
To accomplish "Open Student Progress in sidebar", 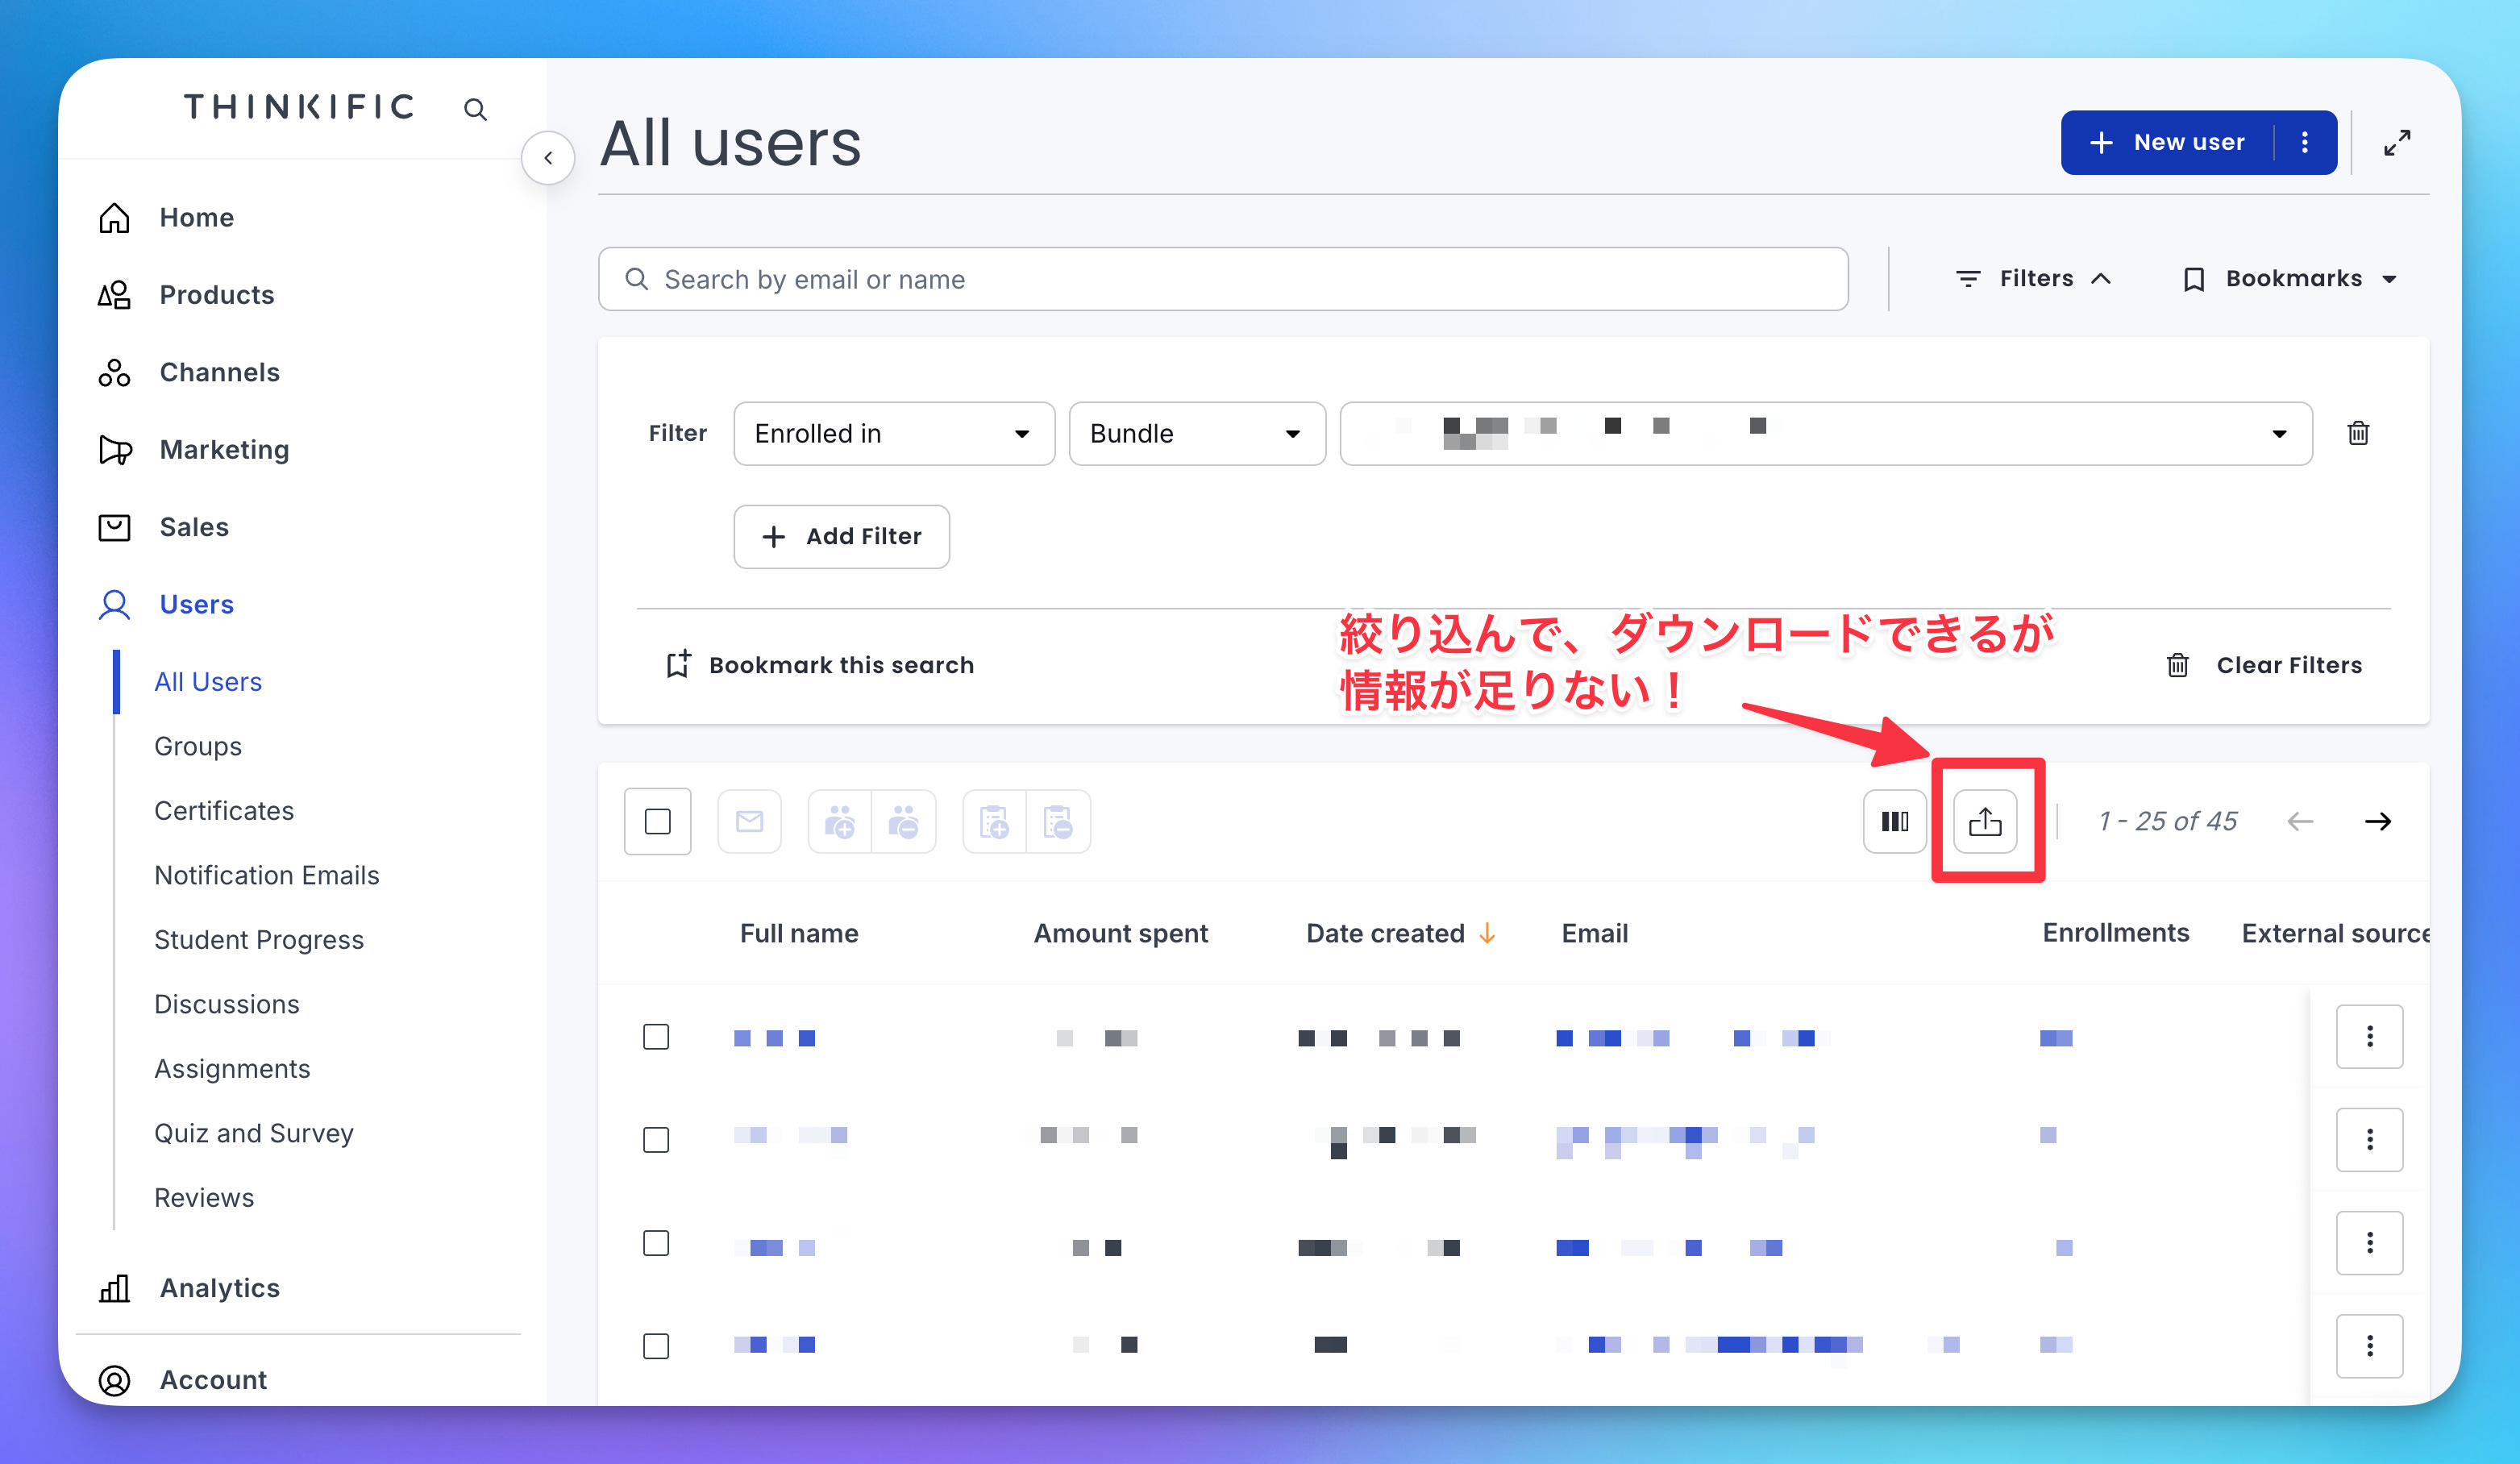I will coord(258,939).
